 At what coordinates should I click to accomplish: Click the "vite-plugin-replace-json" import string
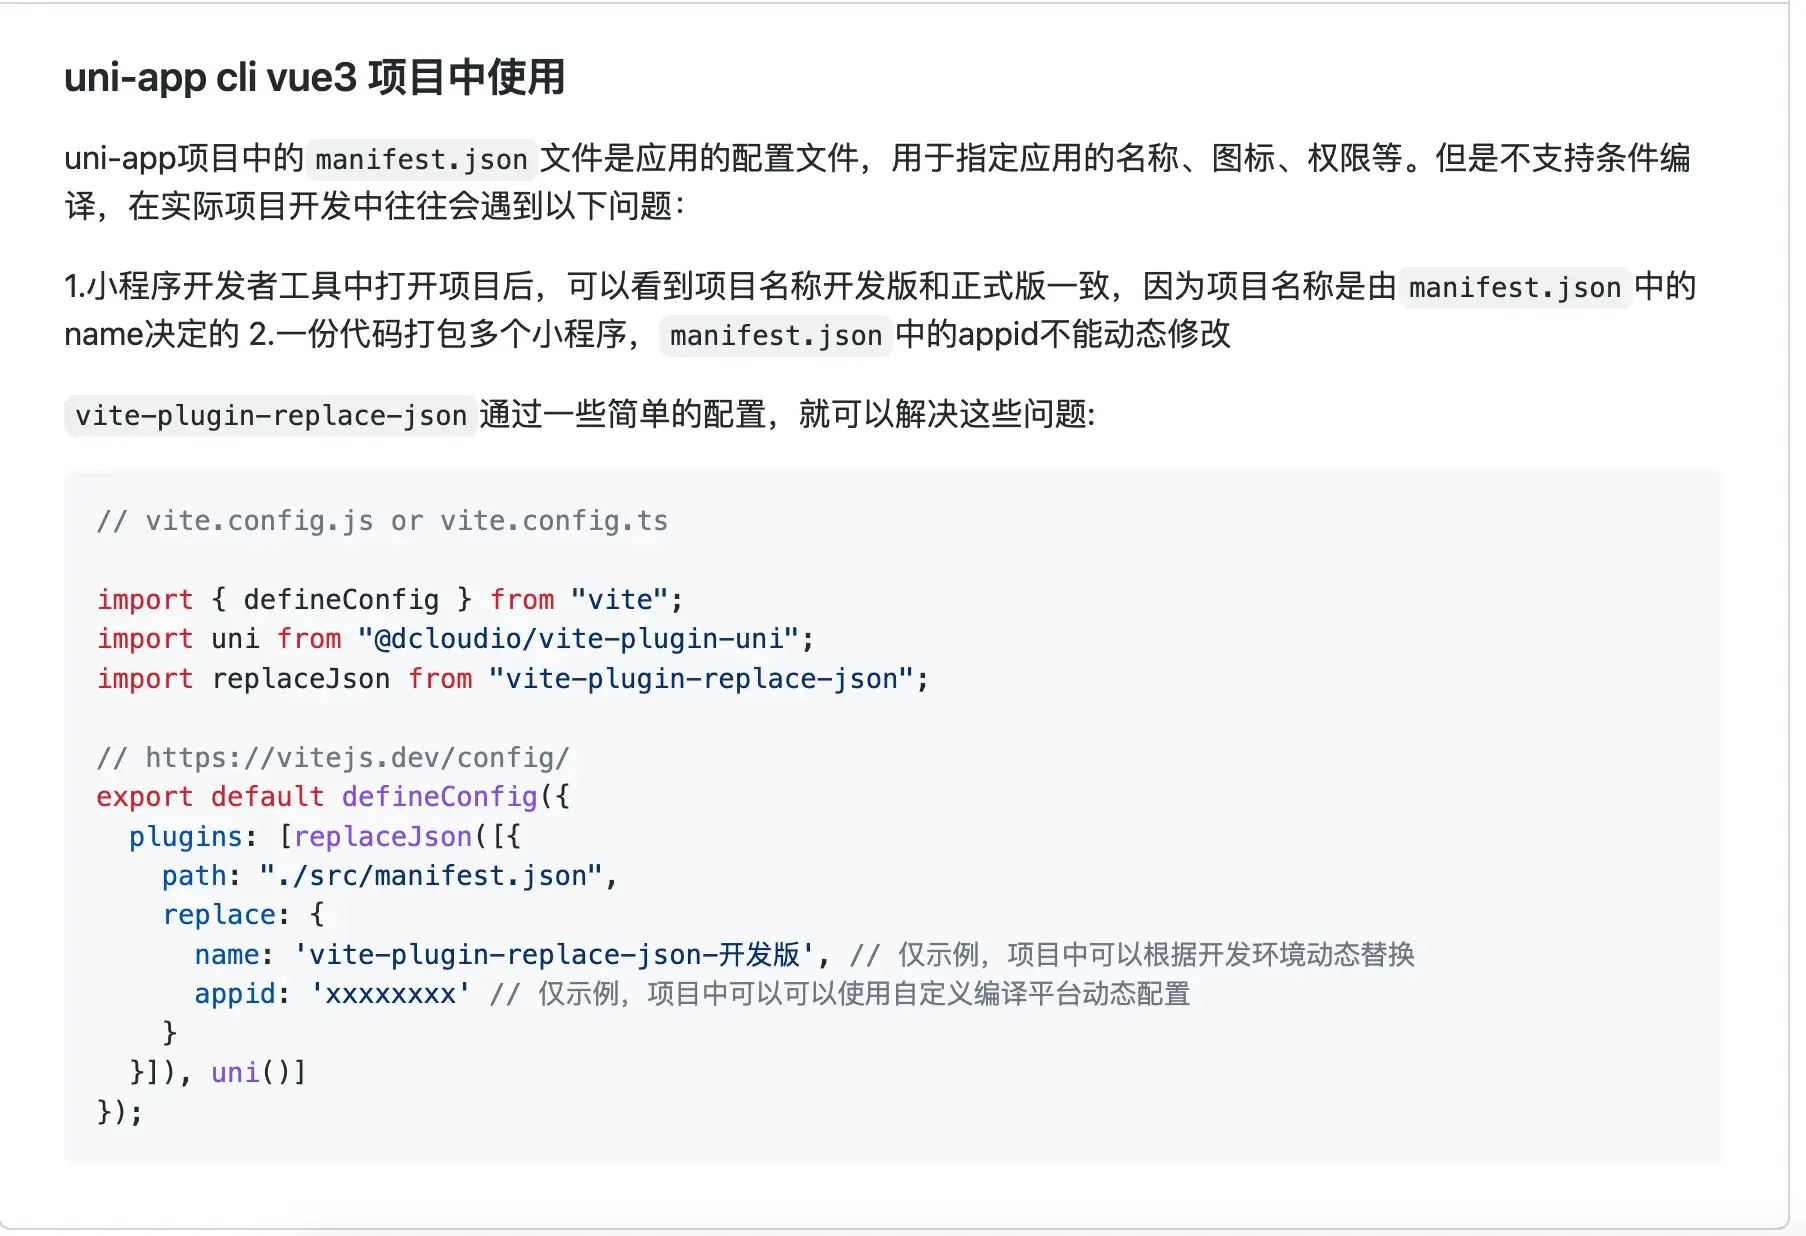click(x=701, y=678)
